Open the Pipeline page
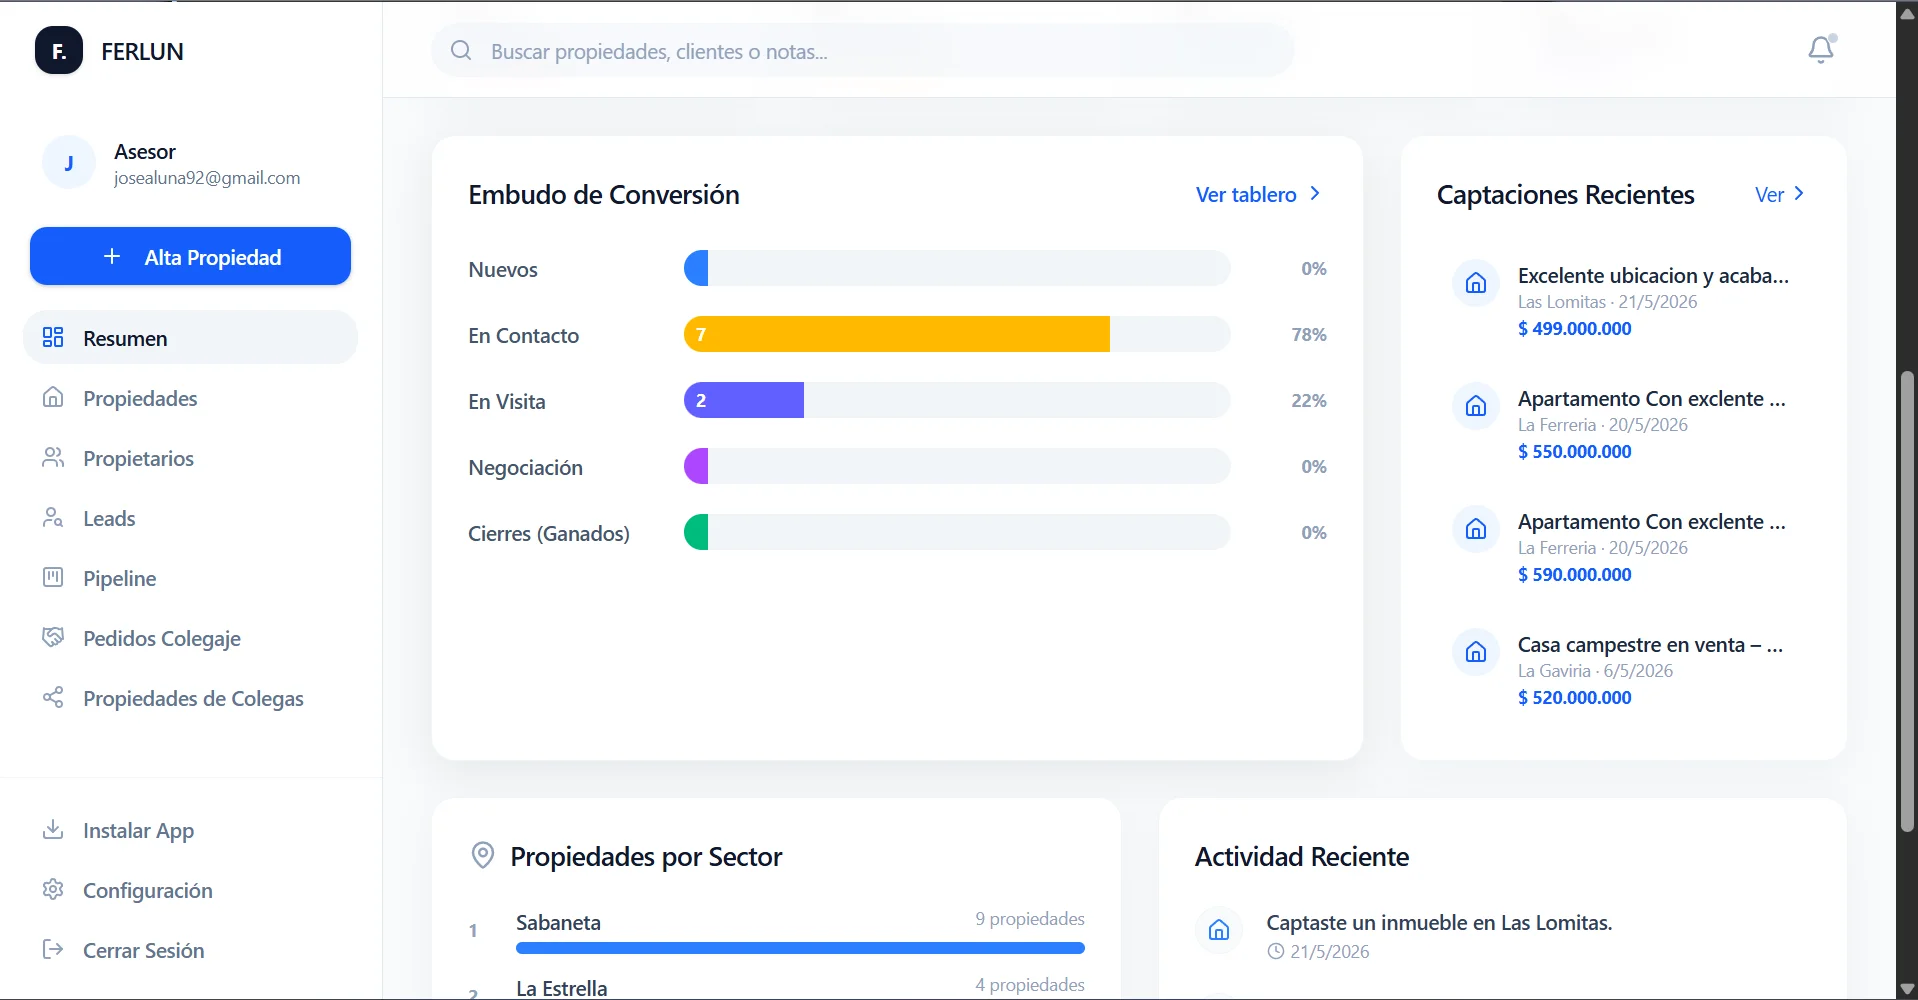1918x1000 pixels. point(190,577)
